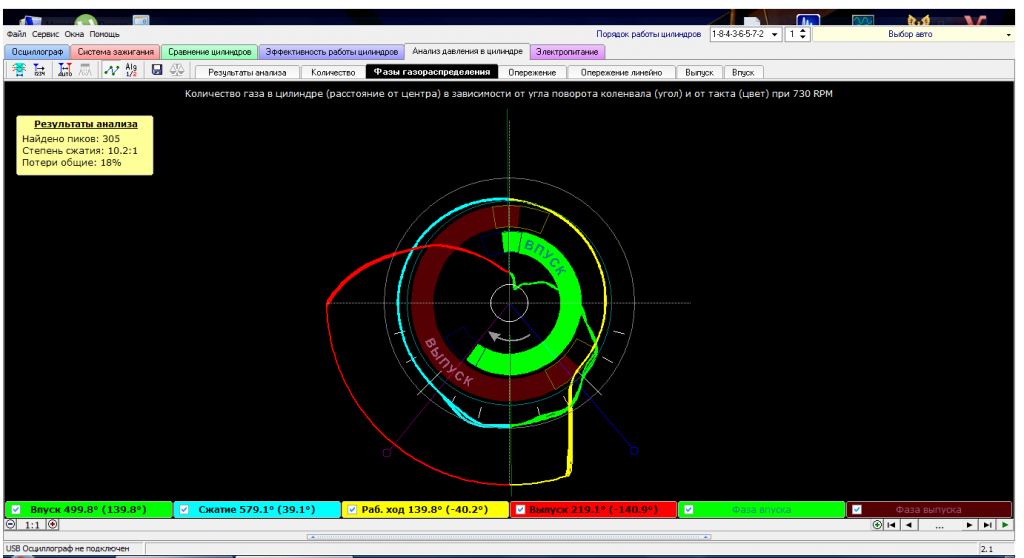
Task: Click the purple circle handle on the diagram
Action: click(387, 452)
